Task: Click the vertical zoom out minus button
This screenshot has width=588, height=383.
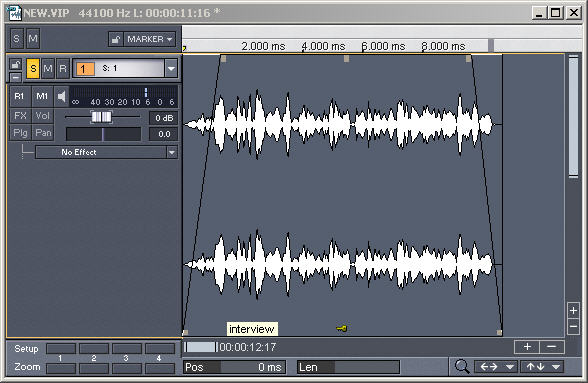Action: point(573,326)
